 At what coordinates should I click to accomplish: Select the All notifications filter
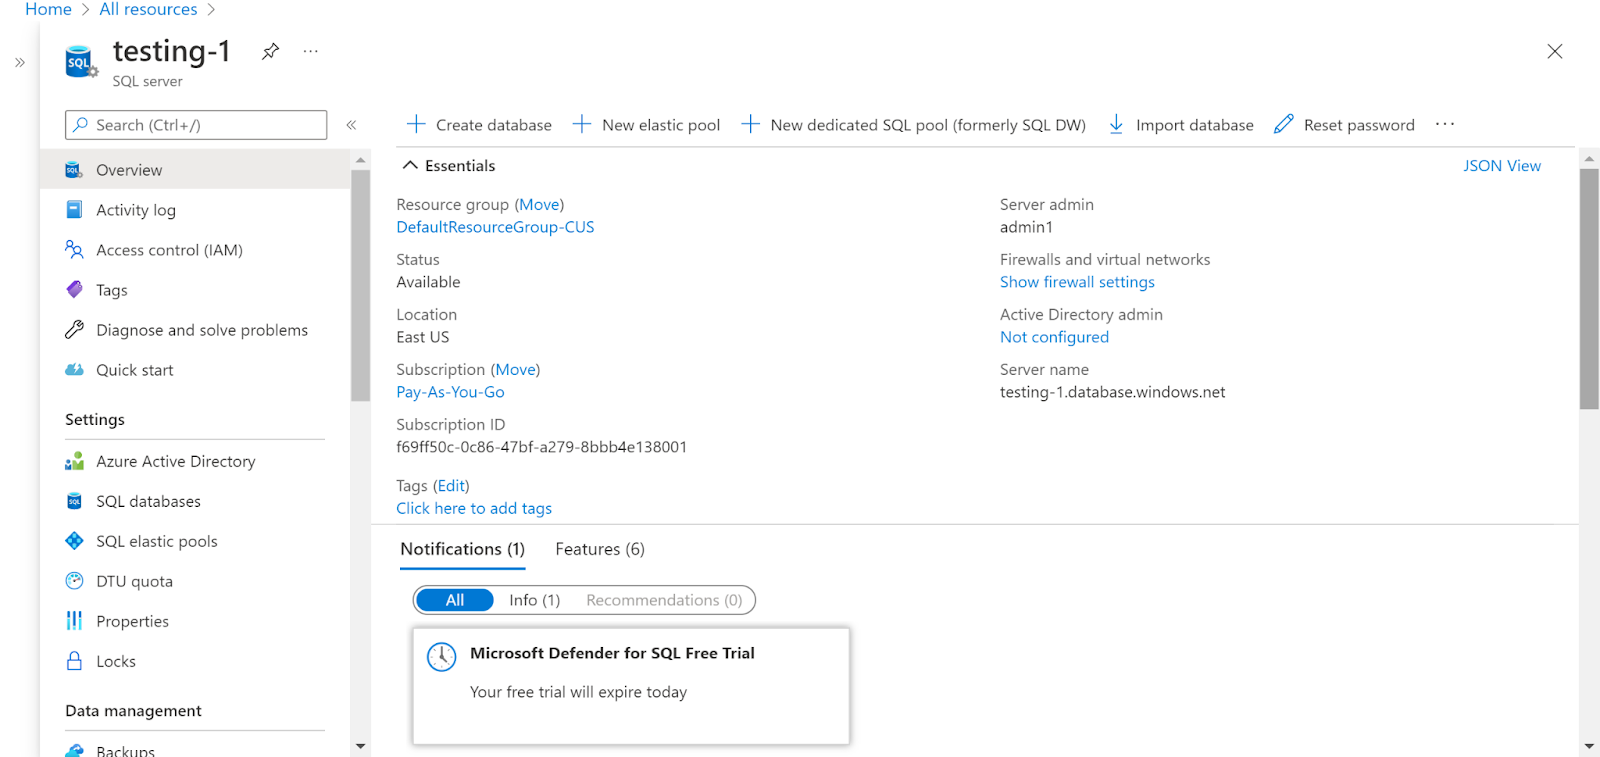pos(455,600)
